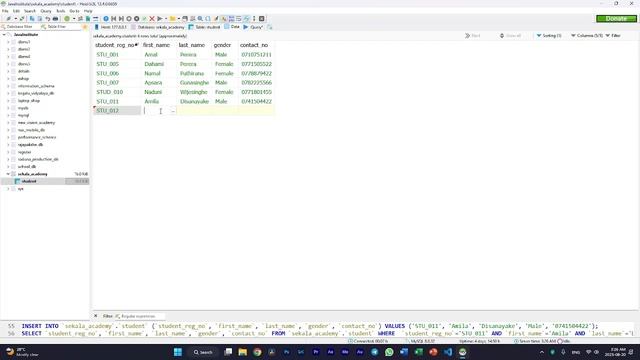640x360 pixels.
Task: Open the File menu
Action: [5, 11]
